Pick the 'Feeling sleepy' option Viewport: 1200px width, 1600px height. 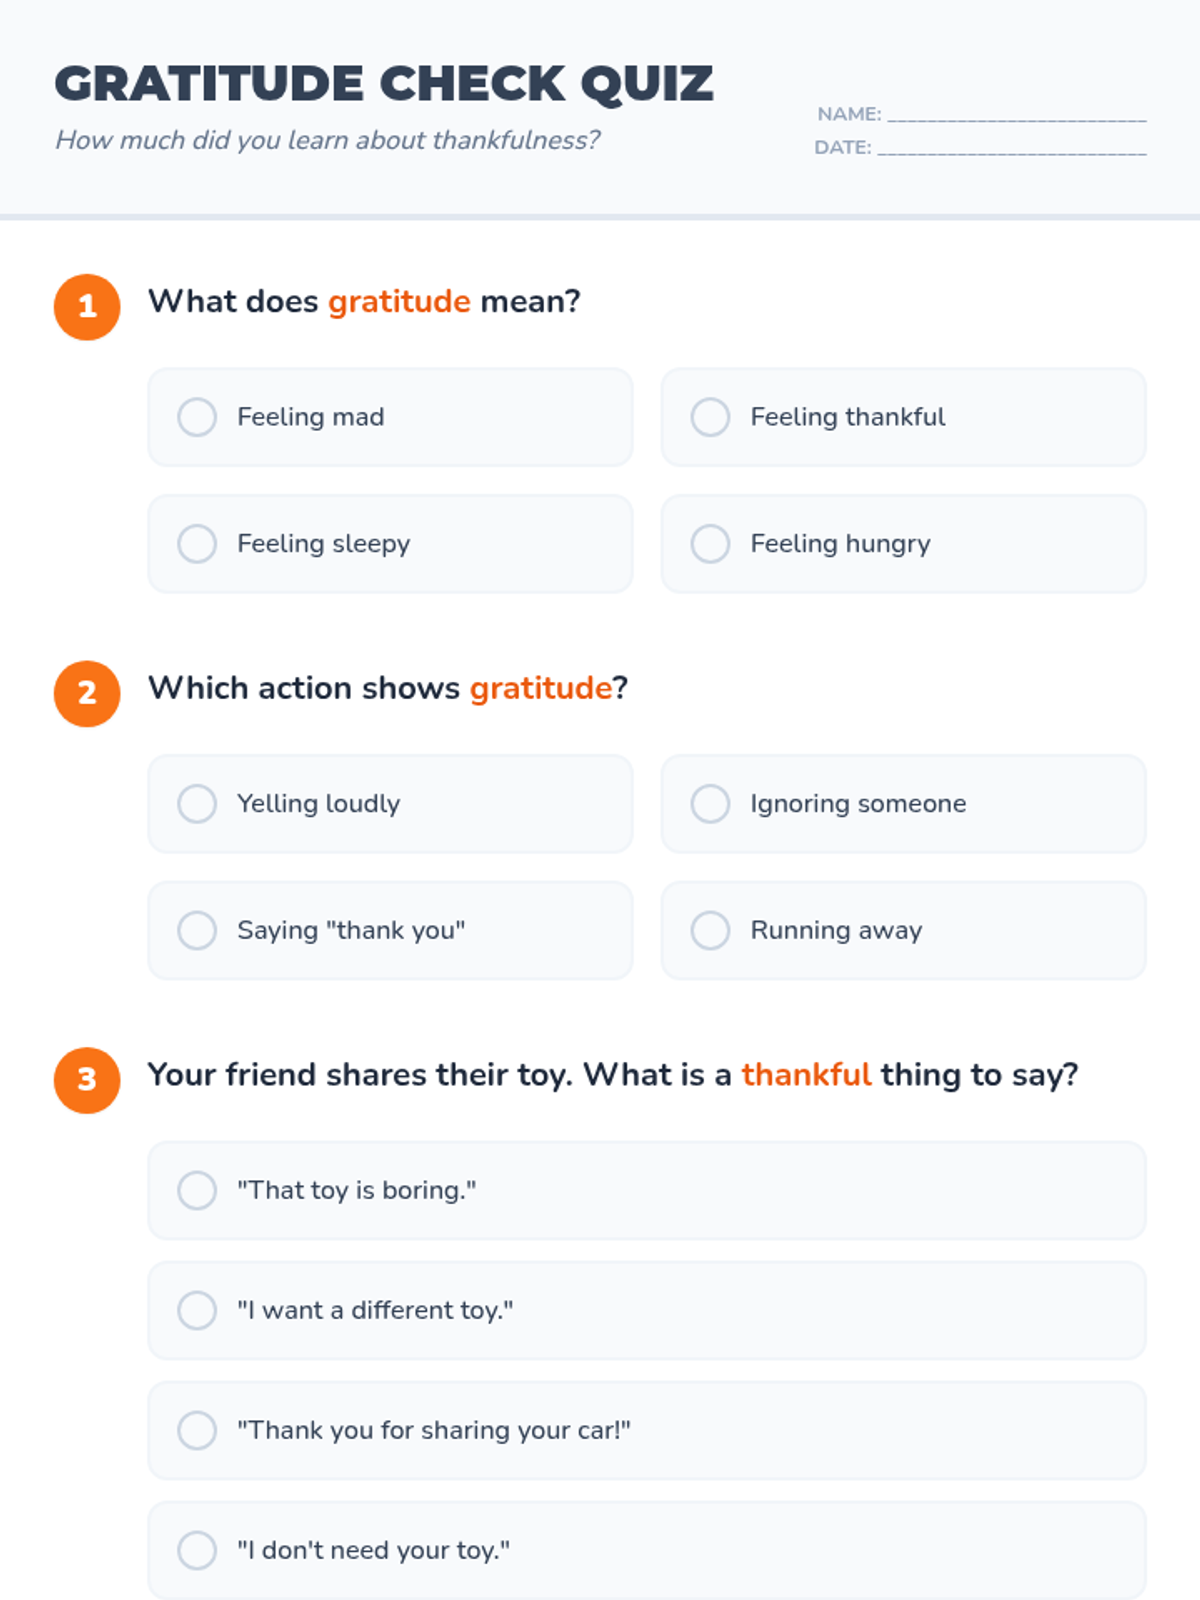[x=390, y=544]
